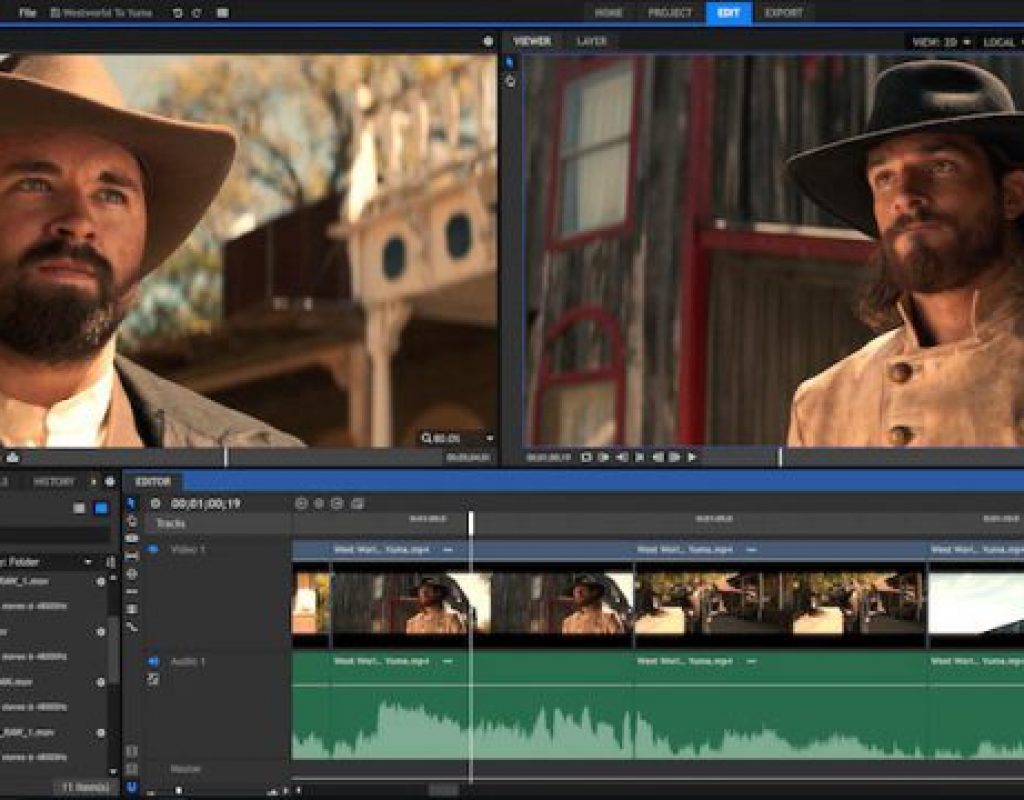This screenshot has width=1024, height=800.
Task: Click the timeline zoom slider handle
Action: pyautogui.click(x=179, y=791)
